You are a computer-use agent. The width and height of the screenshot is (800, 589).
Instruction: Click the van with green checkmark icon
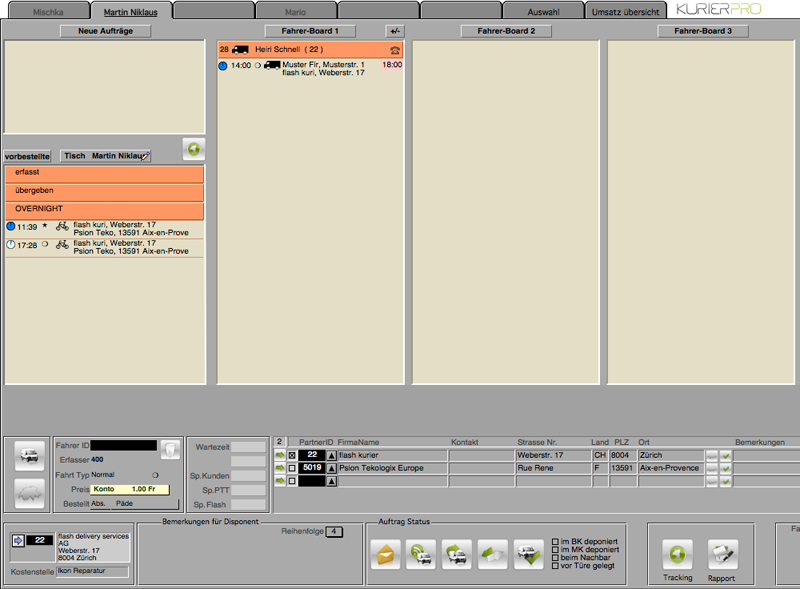point(529,554)
